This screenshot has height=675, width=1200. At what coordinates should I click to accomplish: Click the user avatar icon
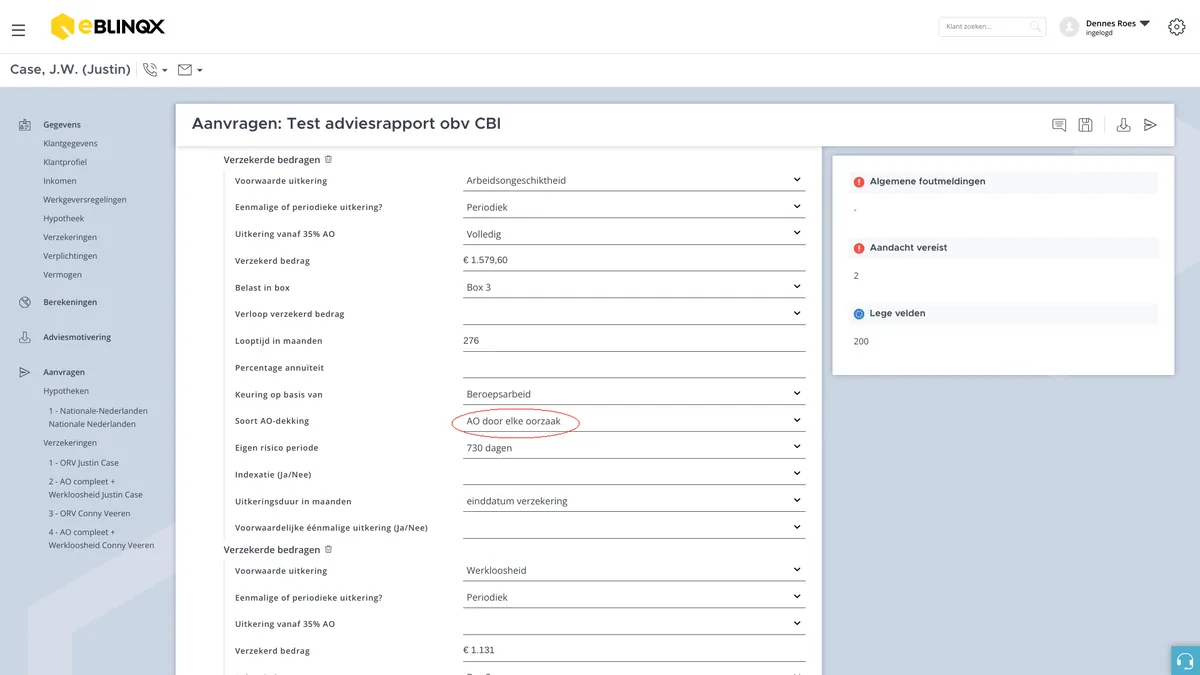tap(1069, 27)
